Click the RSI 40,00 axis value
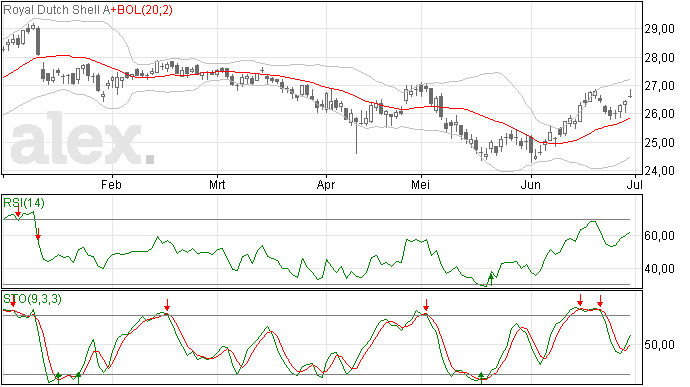 pyautogui.click(x=659, y=269)
